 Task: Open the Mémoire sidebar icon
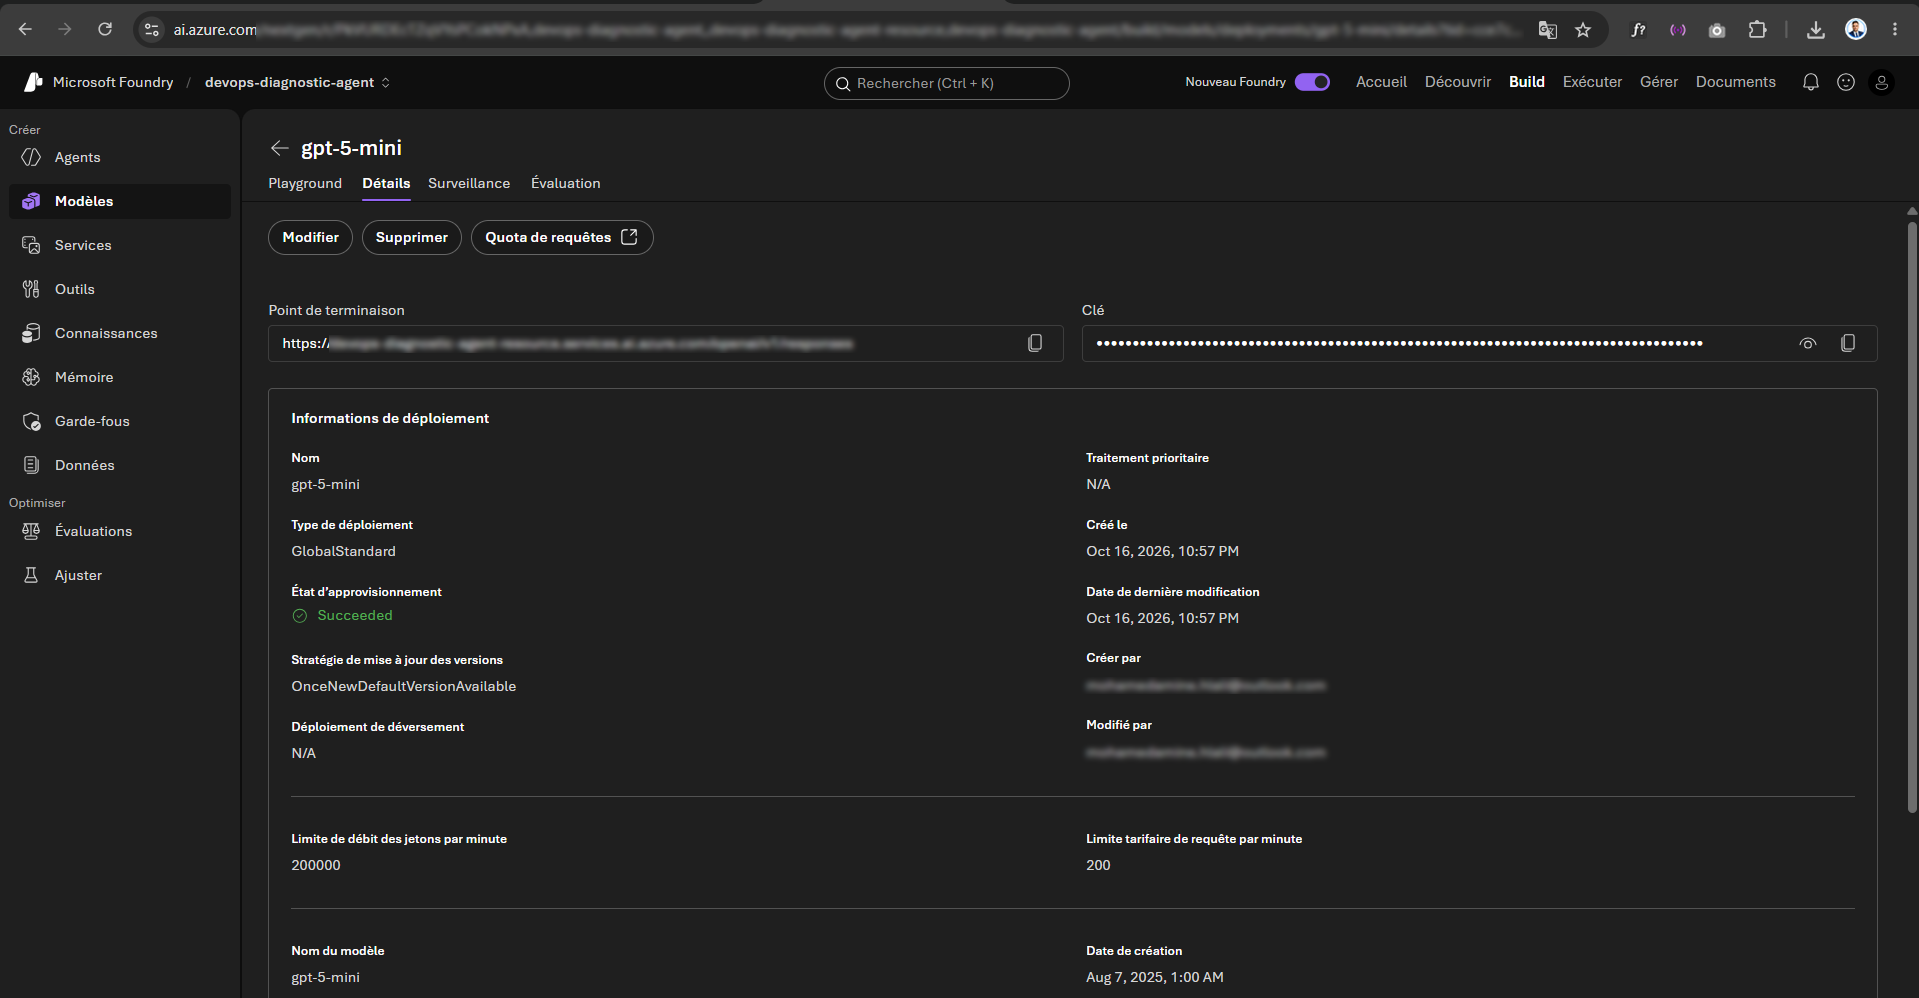coord(31,377)
